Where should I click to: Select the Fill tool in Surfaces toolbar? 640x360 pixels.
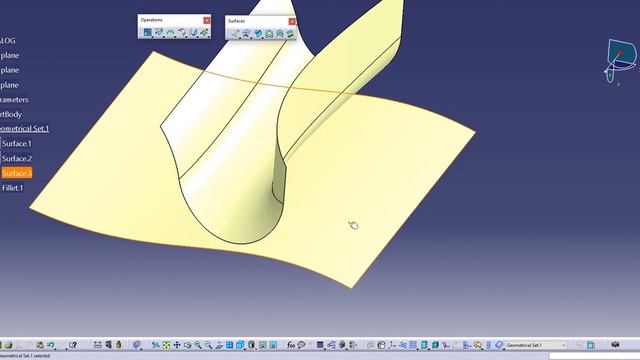pyautogui.click(x=269, y=34)
